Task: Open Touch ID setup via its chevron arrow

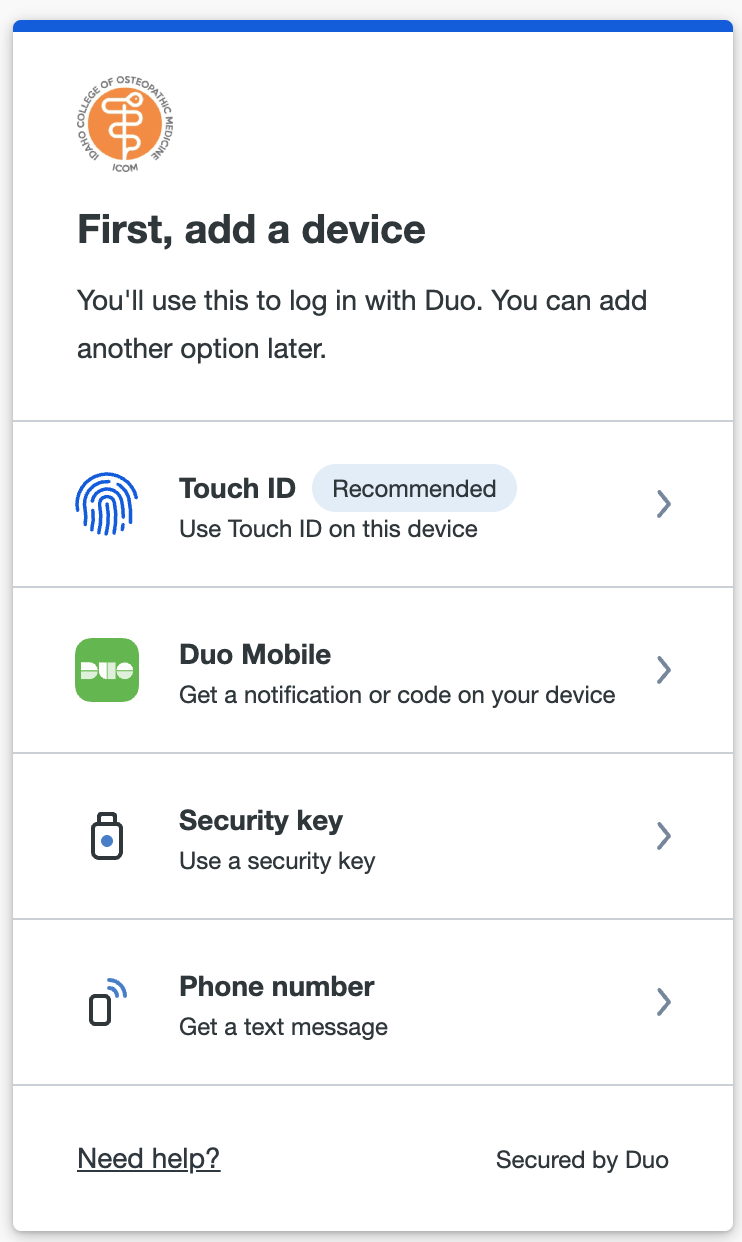Action: (x=663, y=504)
